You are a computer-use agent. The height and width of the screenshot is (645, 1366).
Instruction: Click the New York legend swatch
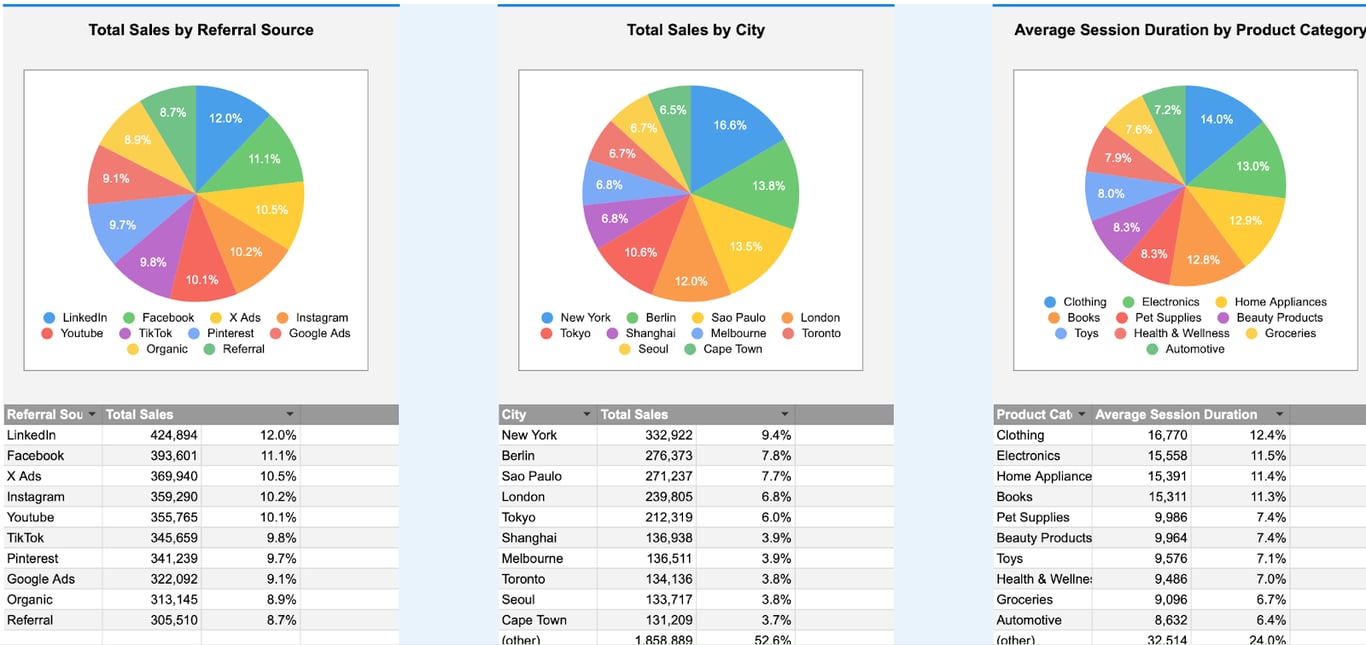click(547, 318)
